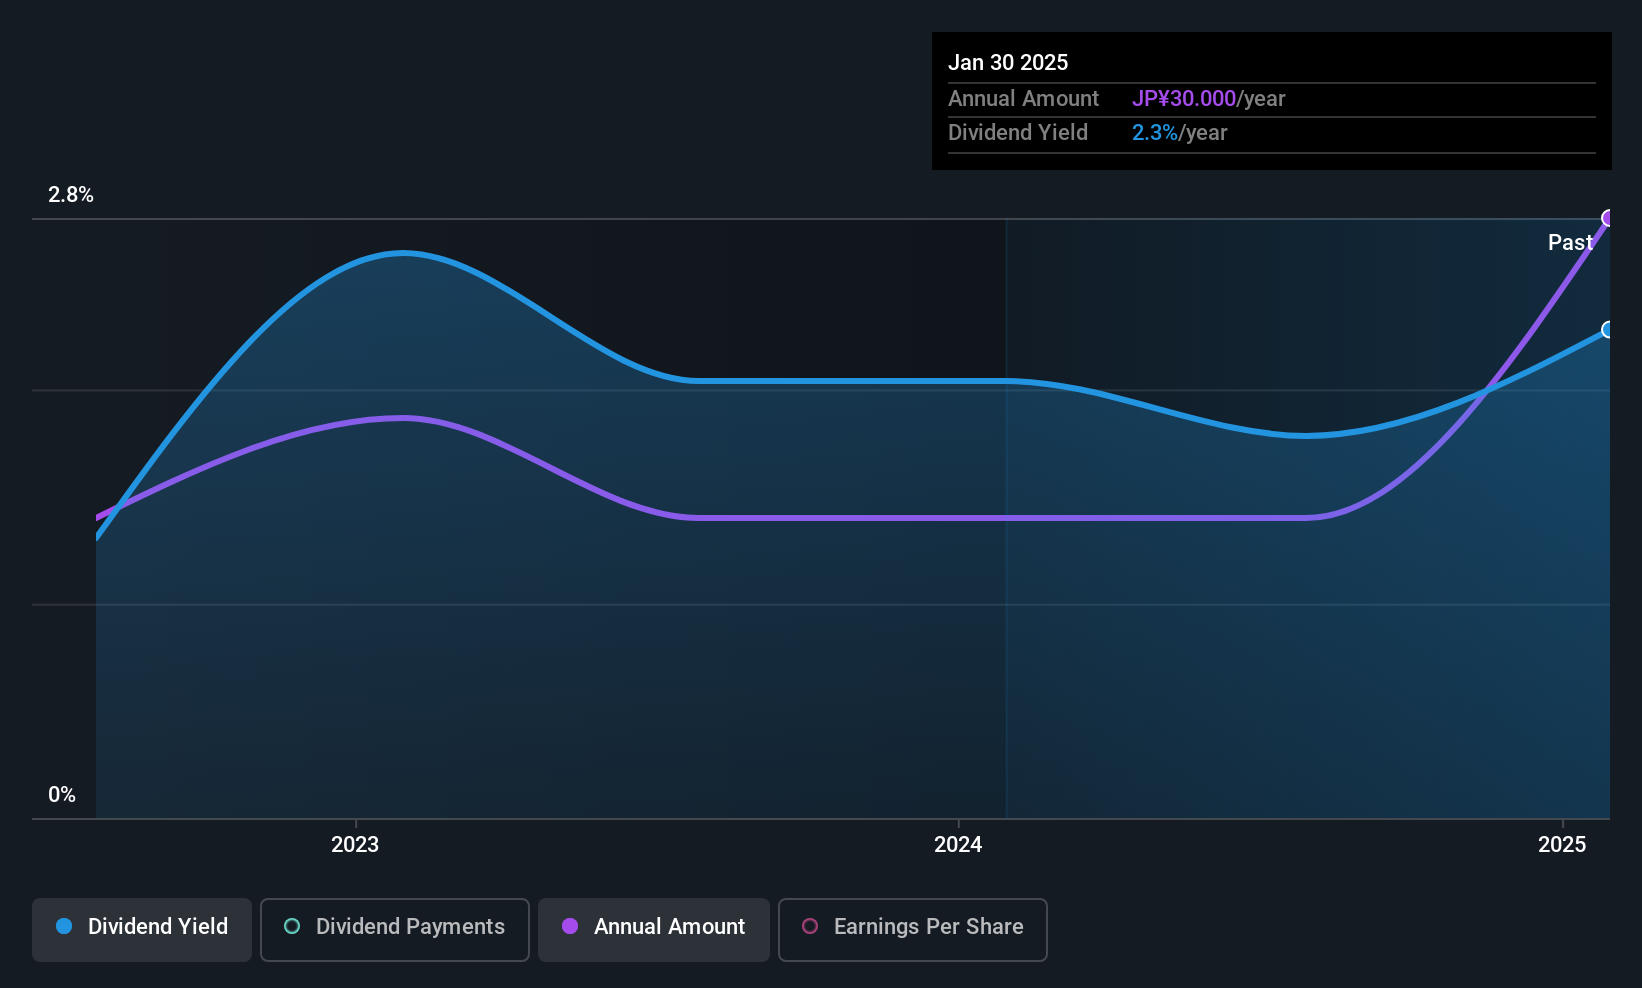The image size is (1642, 988).
Task: Click the 2024 x-axis label
Action: click(958, 845)
